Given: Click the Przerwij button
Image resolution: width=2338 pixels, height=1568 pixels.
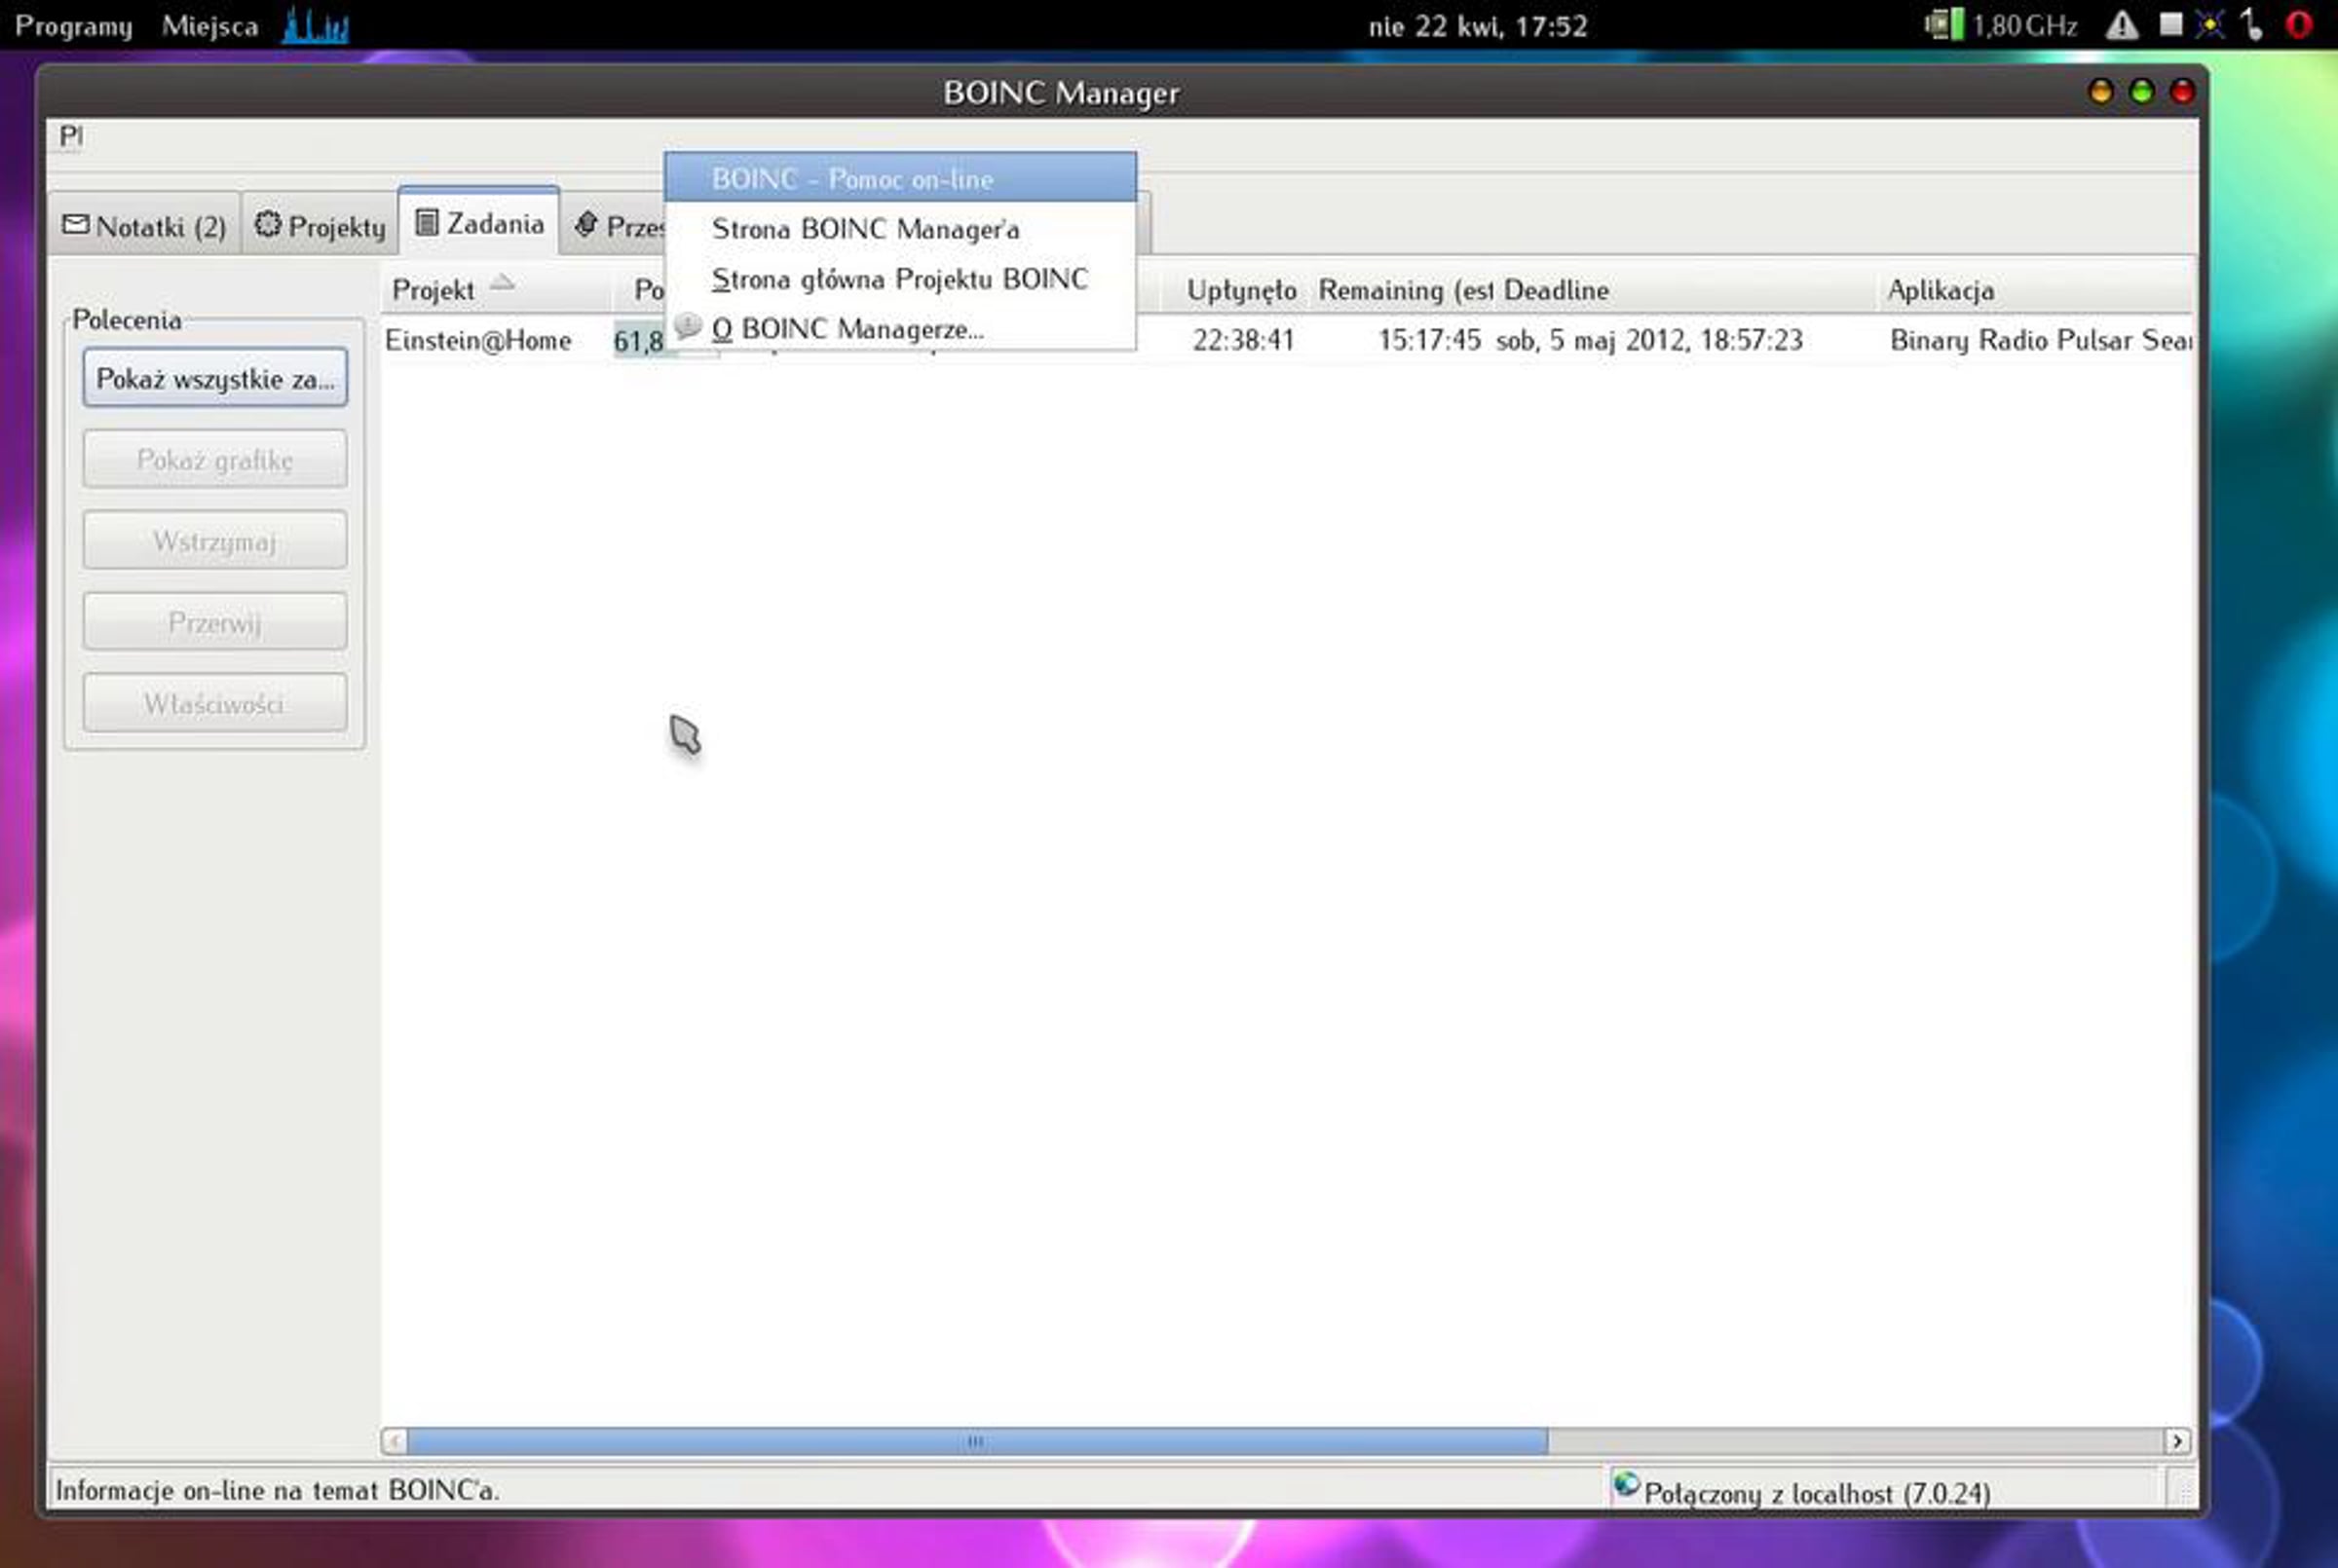Looking at the screenshot, I should pyautogui.click(x=215, y=622).
